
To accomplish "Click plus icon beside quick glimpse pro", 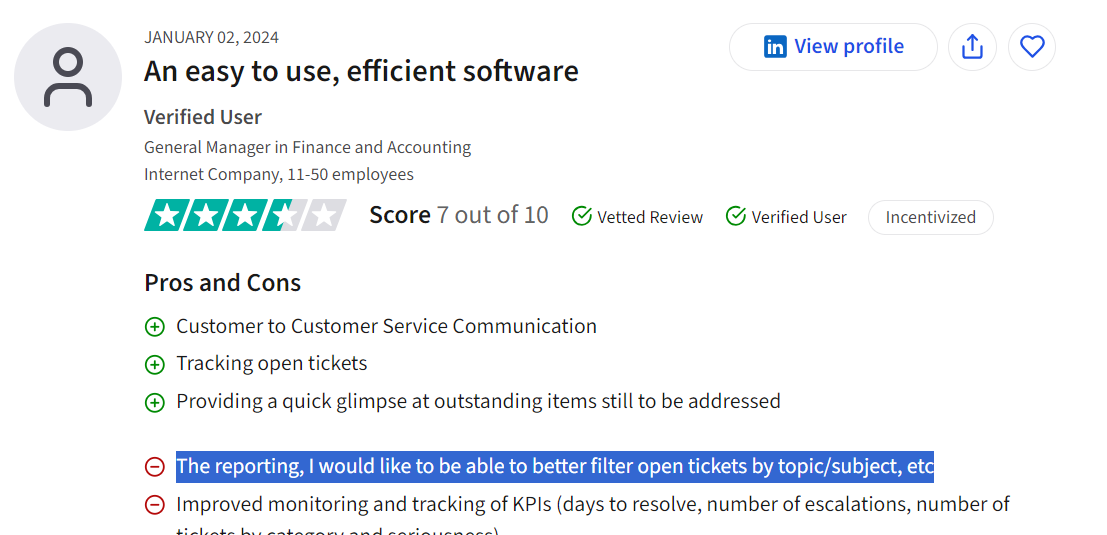I will 155,403.
